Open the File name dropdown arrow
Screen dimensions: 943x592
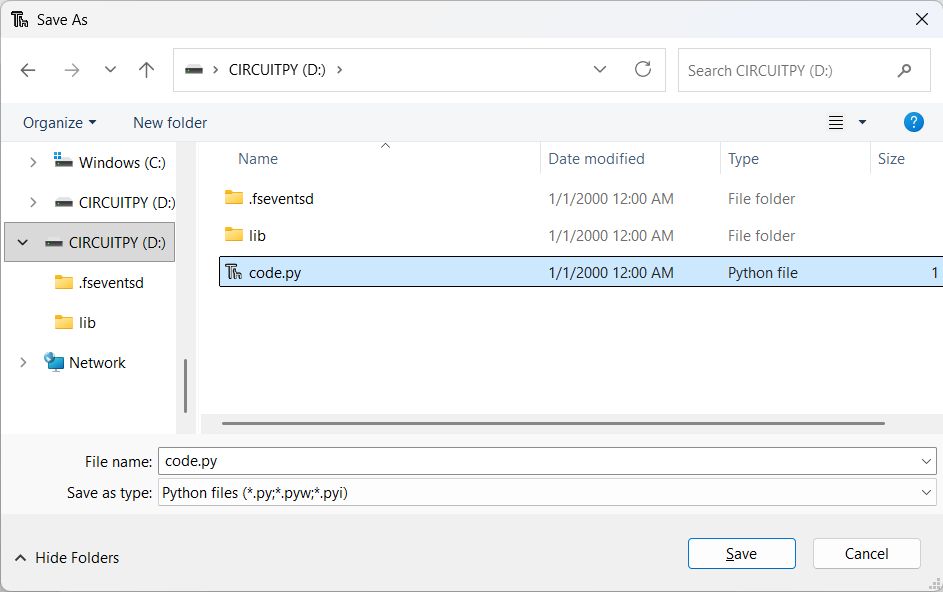tap(926, 461)
